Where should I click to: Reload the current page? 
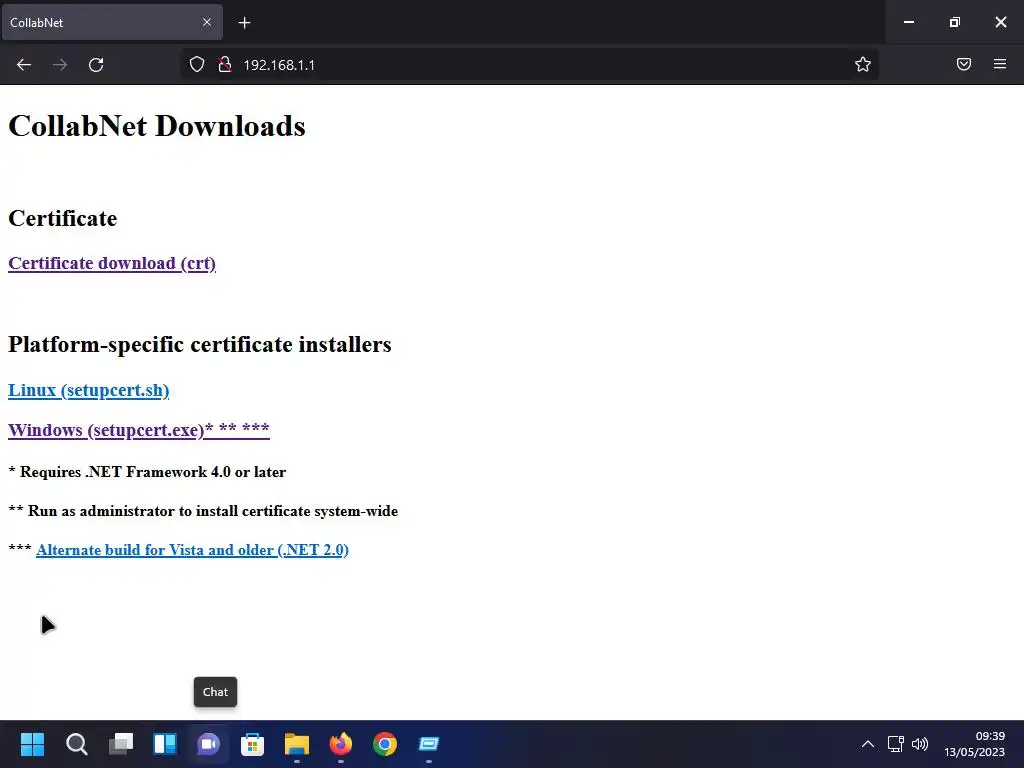click(x=96, y=65)
